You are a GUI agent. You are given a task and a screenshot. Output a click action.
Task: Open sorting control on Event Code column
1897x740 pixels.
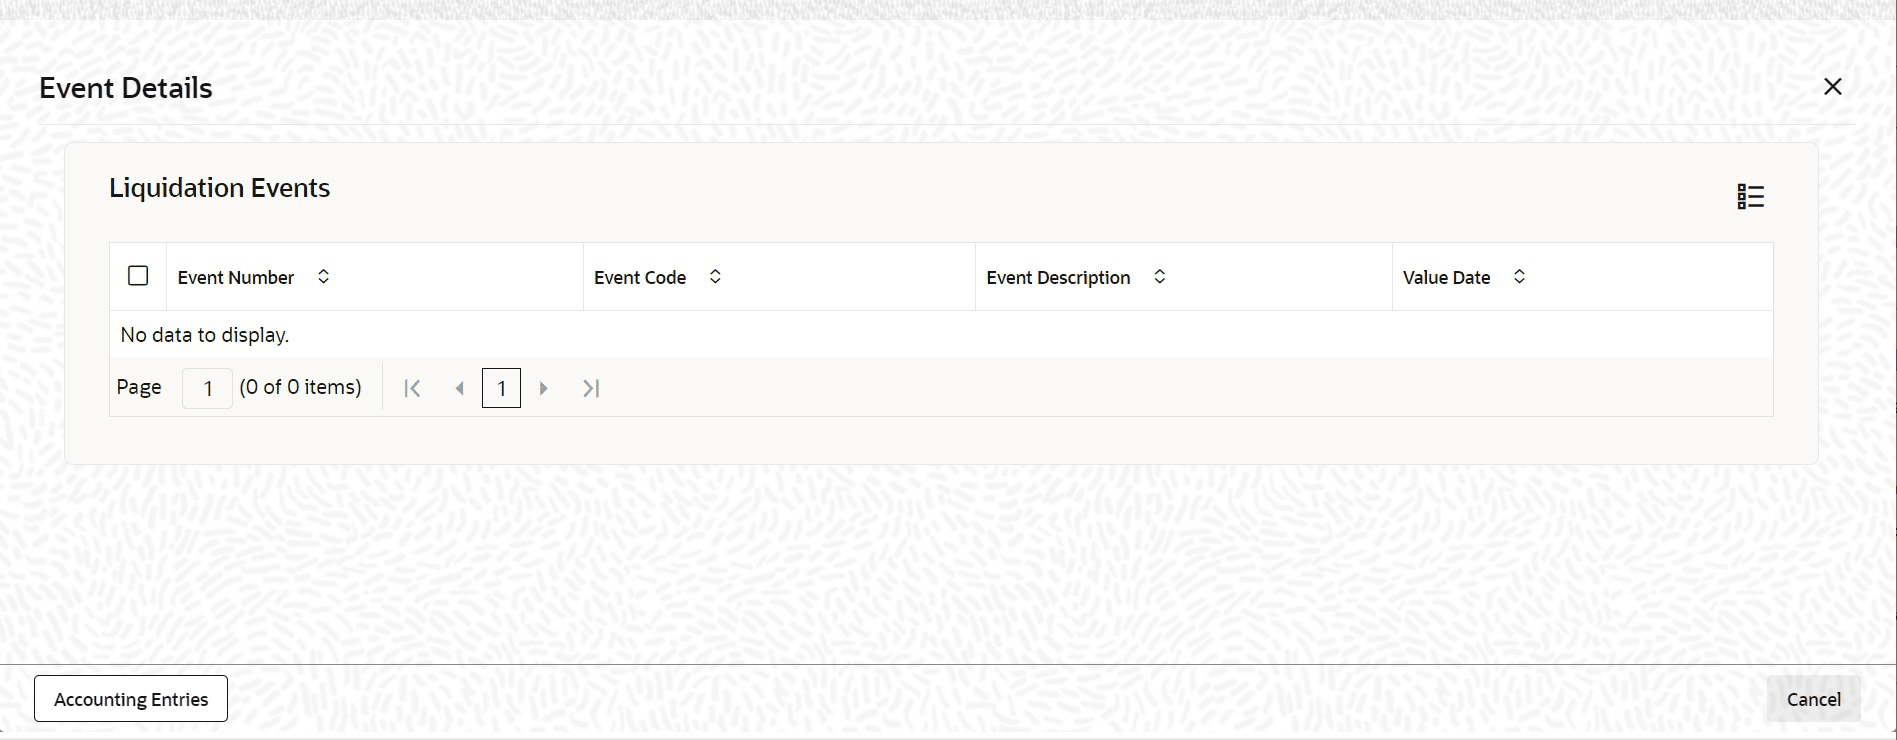click(715, 277)
